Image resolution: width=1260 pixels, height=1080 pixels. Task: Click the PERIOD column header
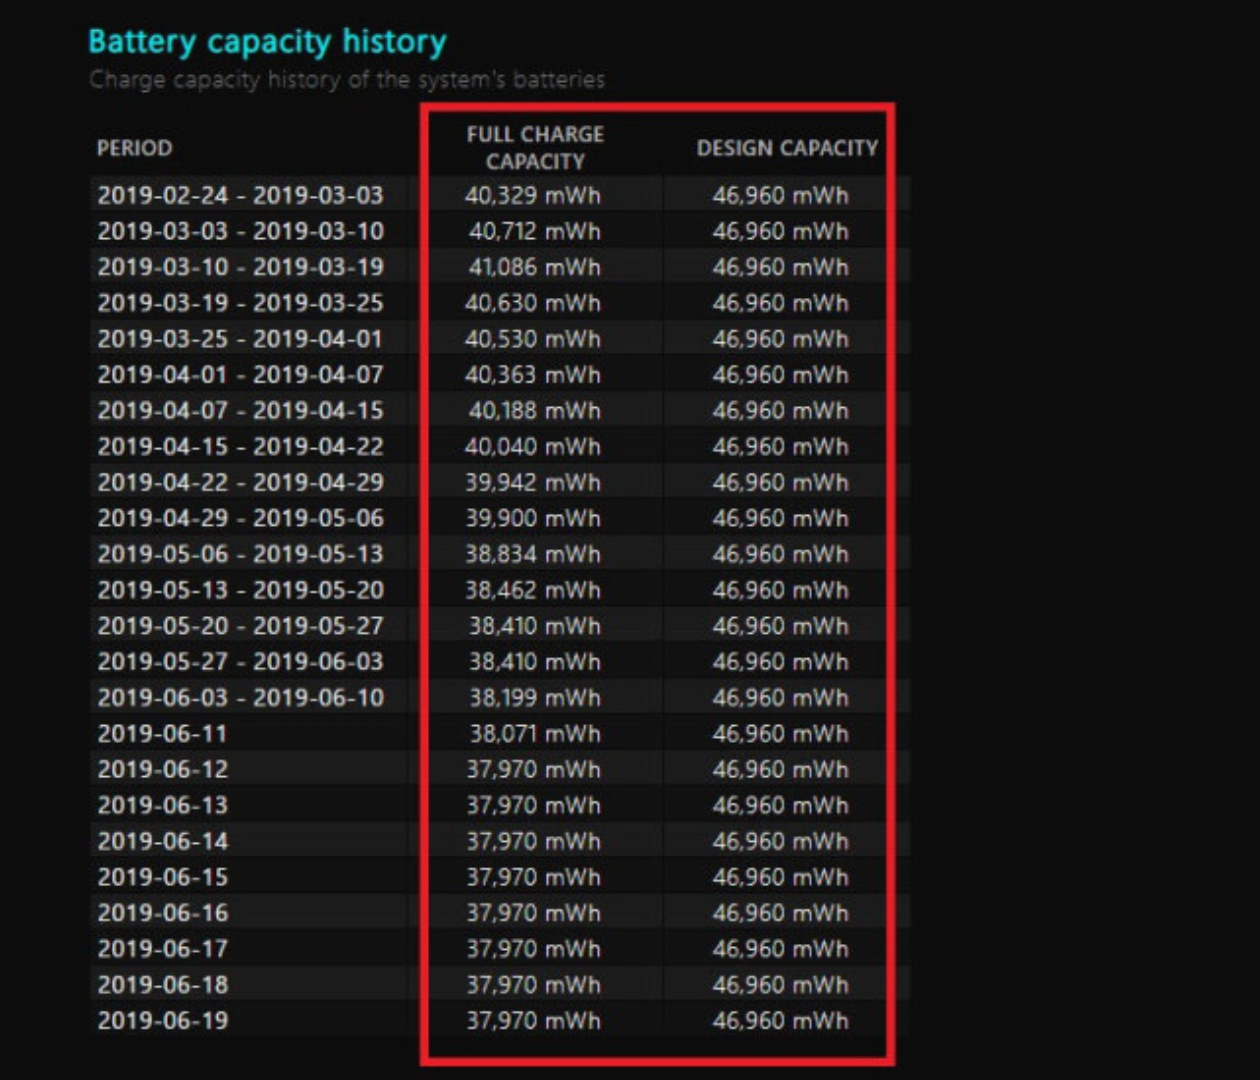134,148
